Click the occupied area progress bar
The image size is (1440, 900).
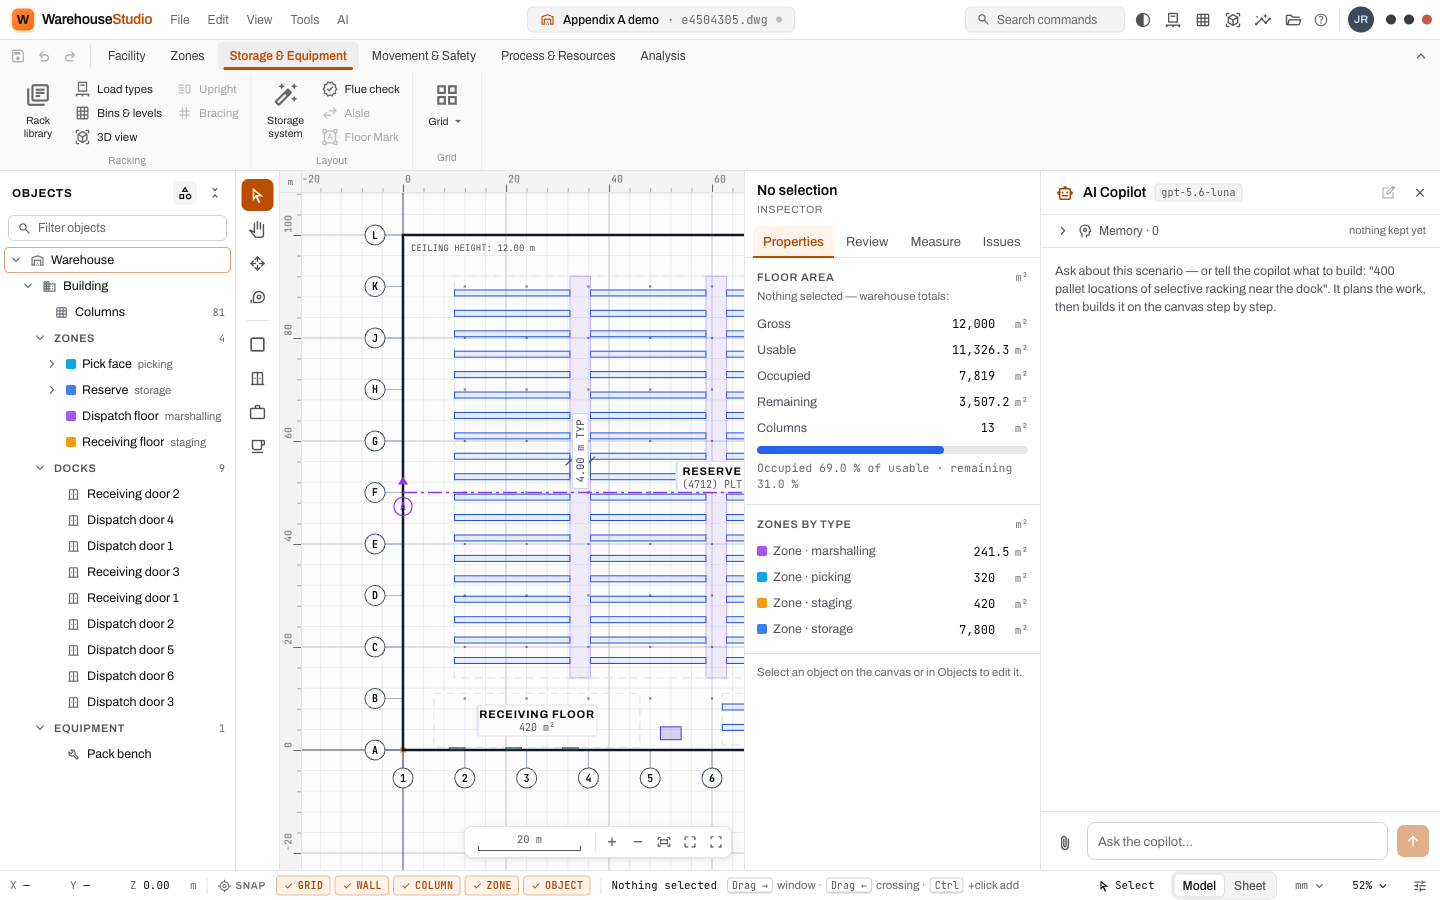tap(892, 450)
